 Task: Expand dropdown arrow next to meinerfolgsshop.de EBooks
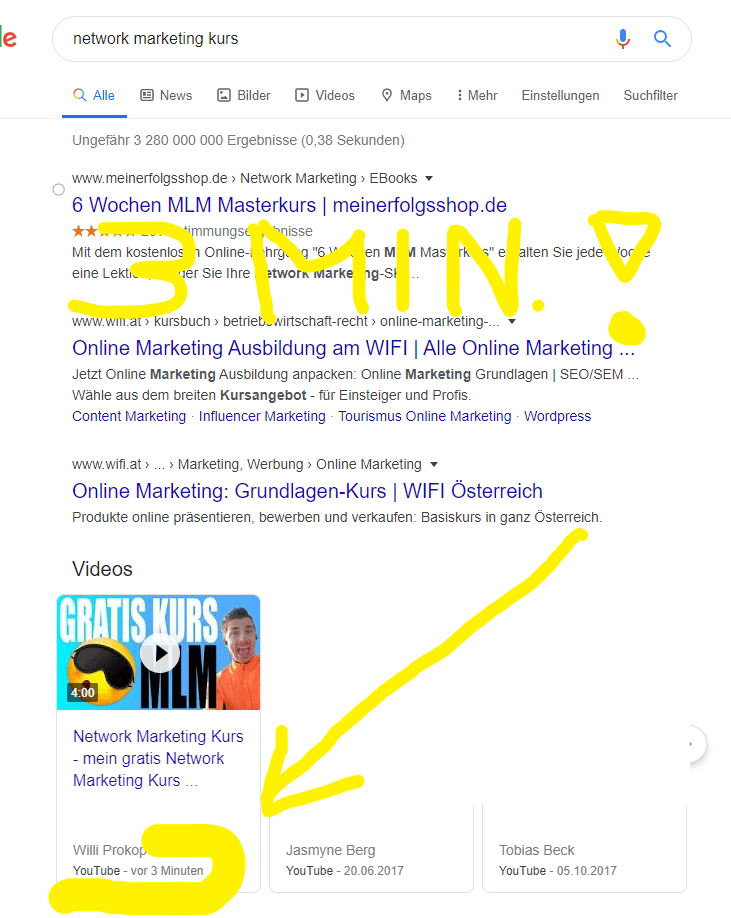tap(429, 179)
